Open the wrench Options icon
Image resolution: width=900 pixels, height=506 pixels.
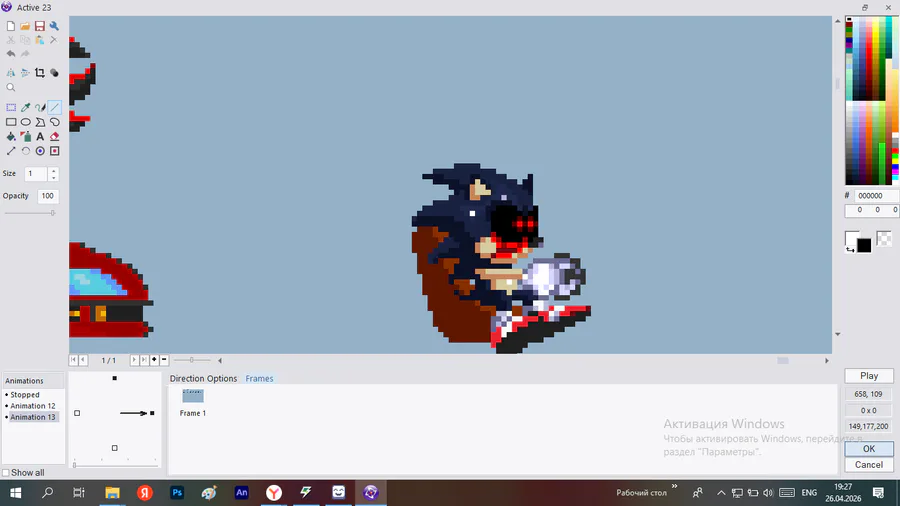pos(54,26)
